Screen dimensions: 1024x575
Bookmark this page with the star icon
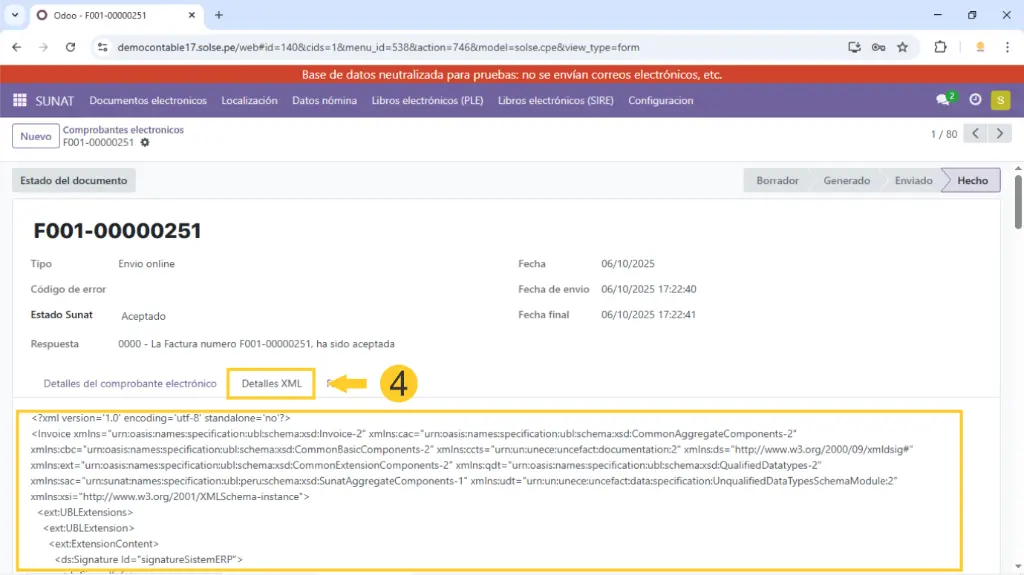click(902, 47)
